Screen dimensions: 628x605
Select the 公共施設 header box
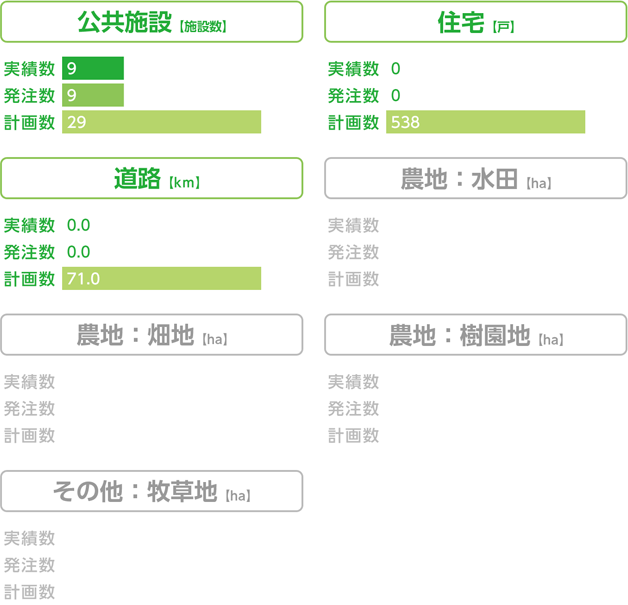[x=152, y=22]
